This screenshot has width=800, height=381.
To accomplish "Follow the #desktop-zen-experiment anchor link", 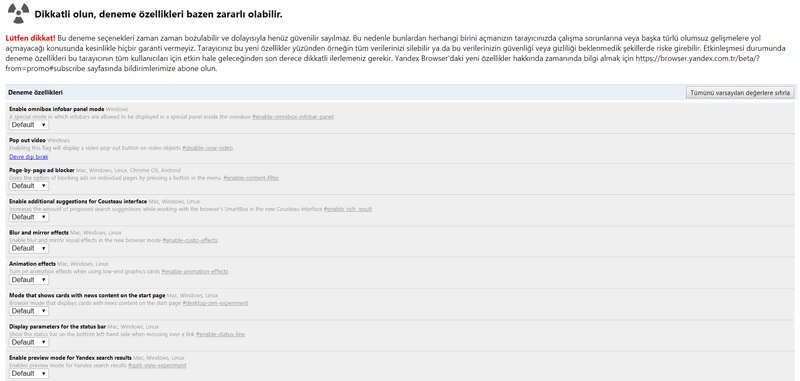I will [x=215, y=303].
